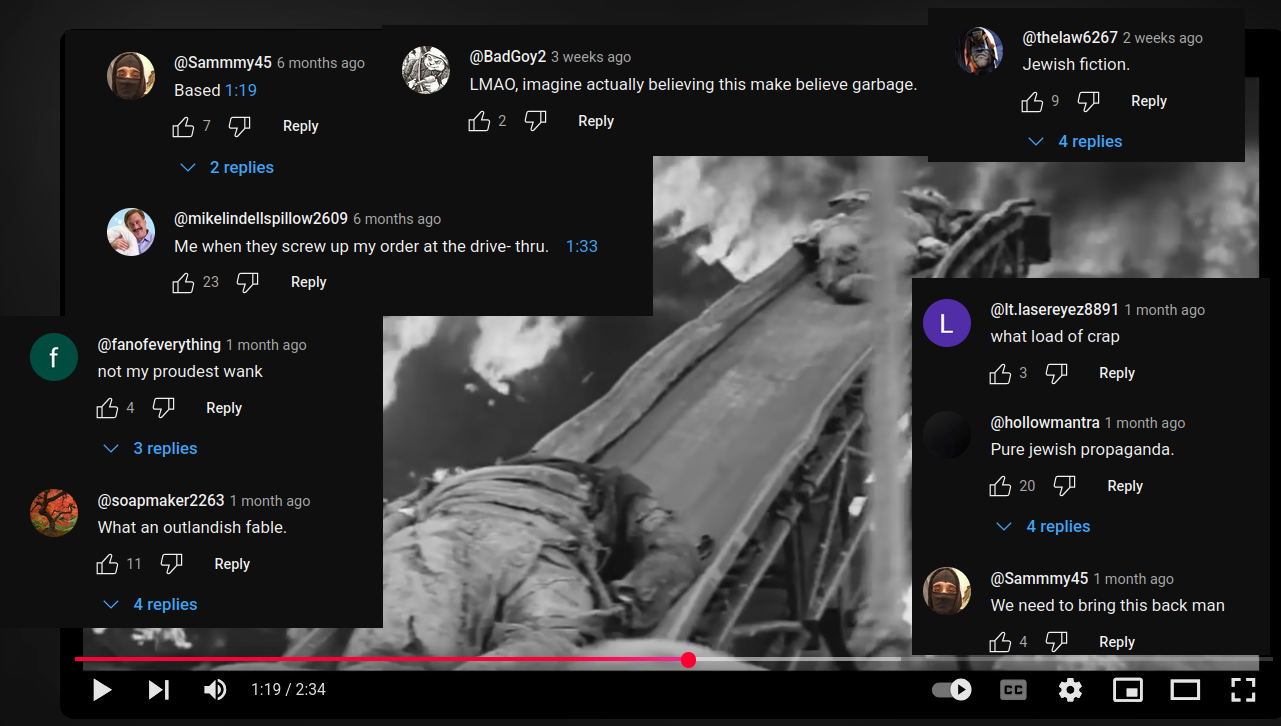Click the @thelaw6267 avatar picture
Screen dimensions: 1281x726
point(979,51)
